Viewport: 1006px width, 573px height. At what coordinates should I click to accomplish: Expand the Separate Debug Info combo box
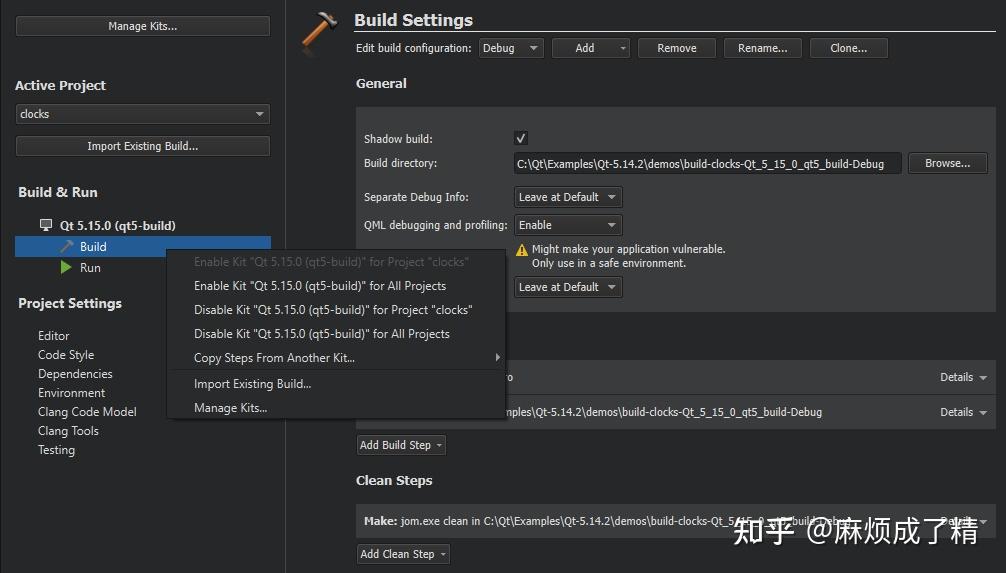(x=568, y=197)
